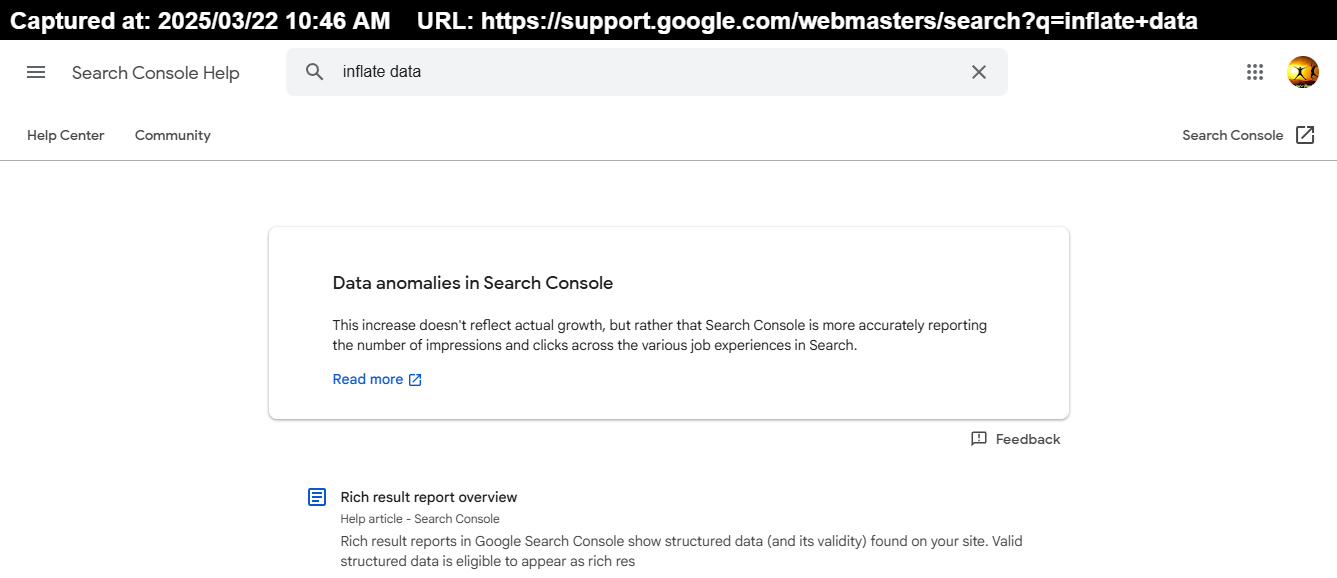Switch to the Community tab

point(173,135)
